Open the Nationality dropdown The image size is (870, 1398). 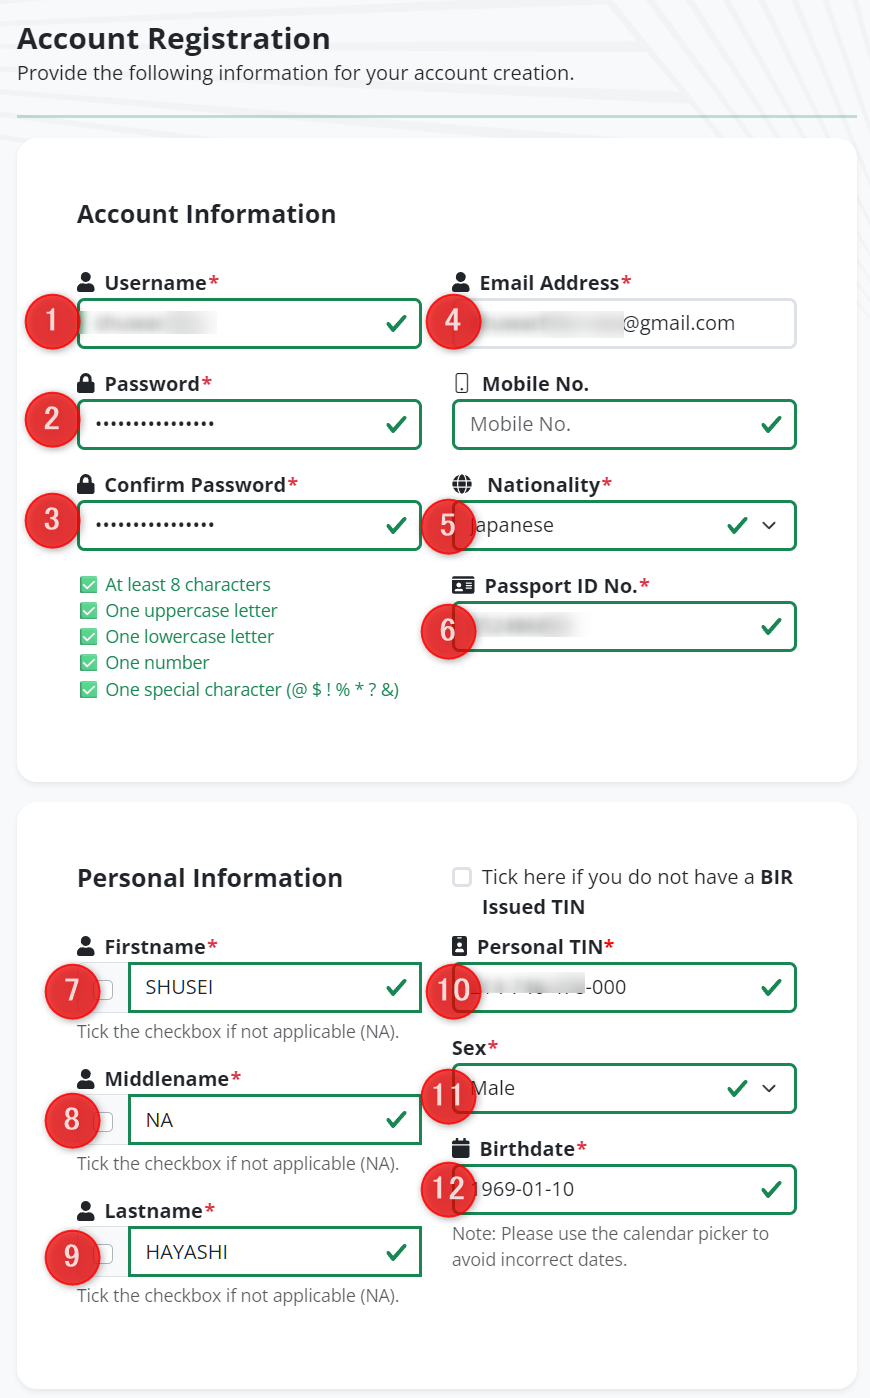click(x=624, y=525)
